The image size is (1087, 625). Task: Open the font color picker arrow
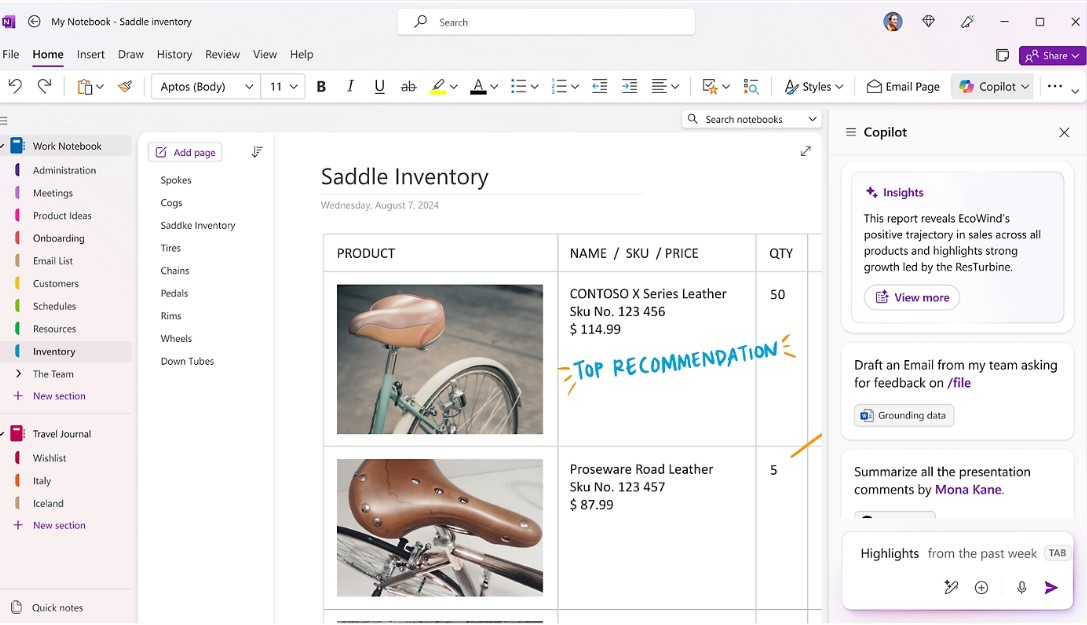click(x=494, y=87)
